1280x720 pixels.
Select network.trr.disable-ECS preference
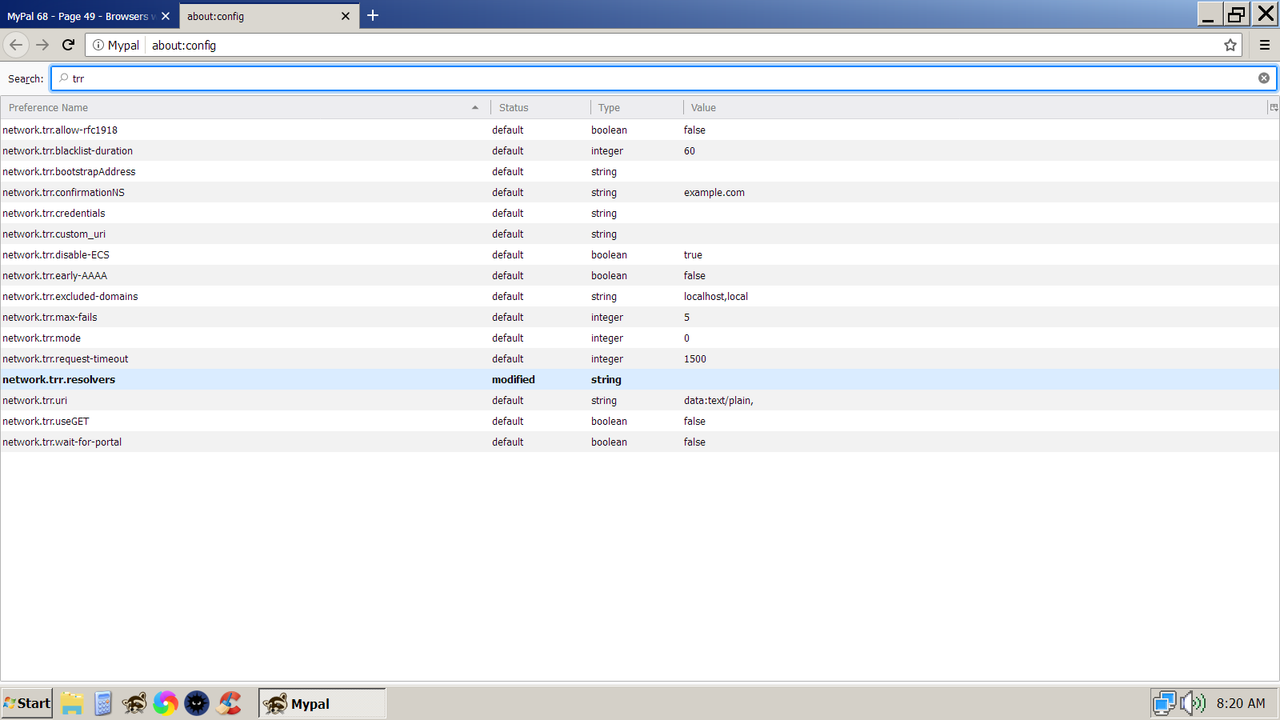click(x=640, y=255)
